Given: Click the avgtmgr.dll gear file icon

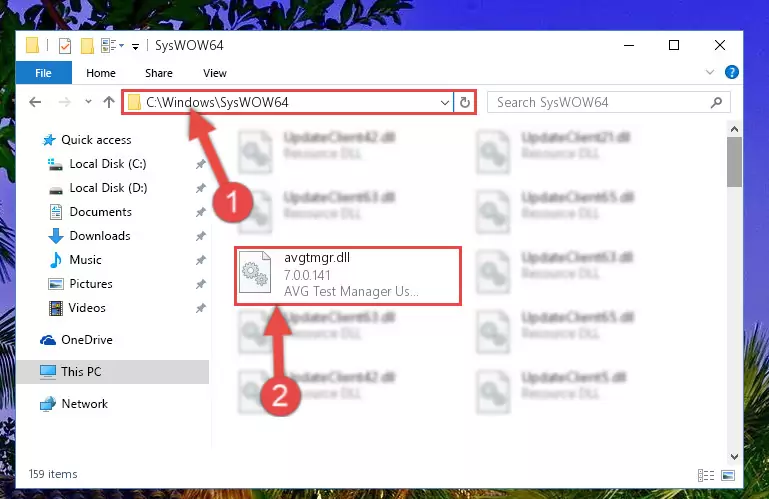Looking at the screenshot, I should [255, 272].
